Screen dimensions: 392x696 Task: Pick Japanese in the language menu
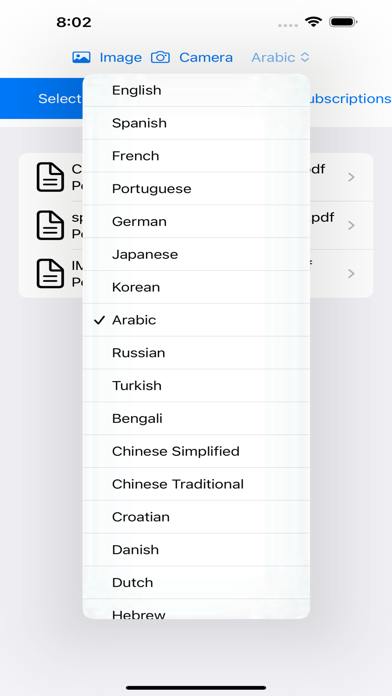[x=196, y=254]
